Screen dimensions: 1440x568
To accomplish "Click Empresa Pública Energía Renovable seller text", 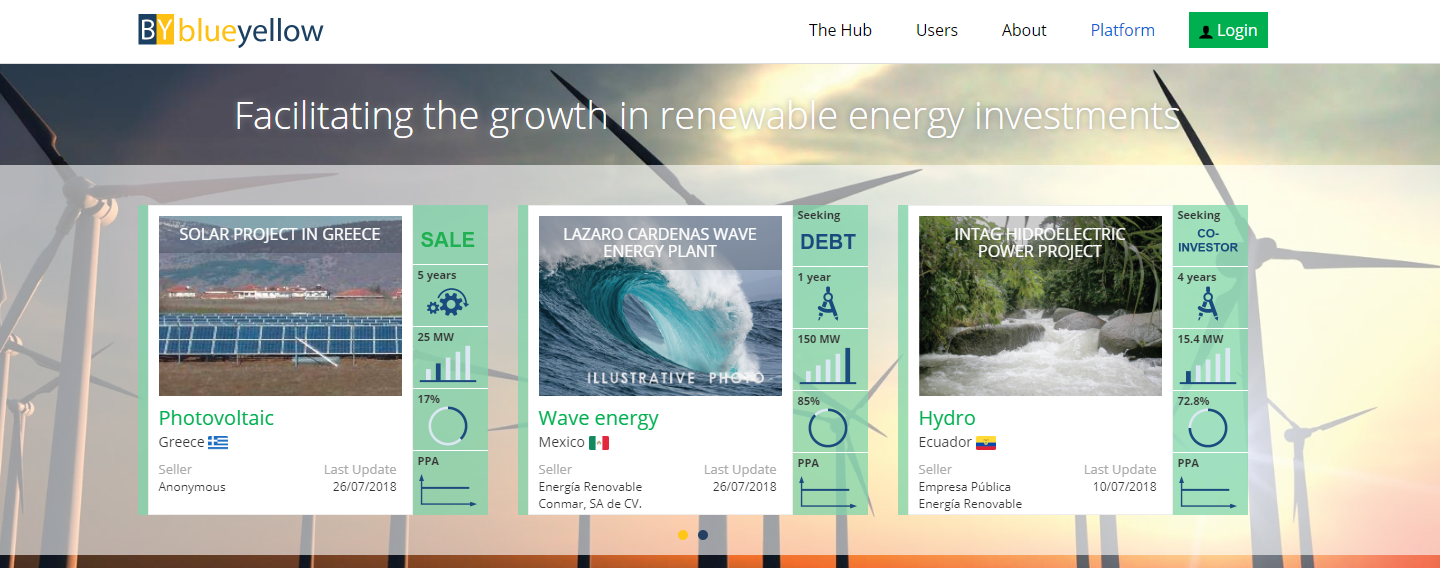I will point(971,495).
